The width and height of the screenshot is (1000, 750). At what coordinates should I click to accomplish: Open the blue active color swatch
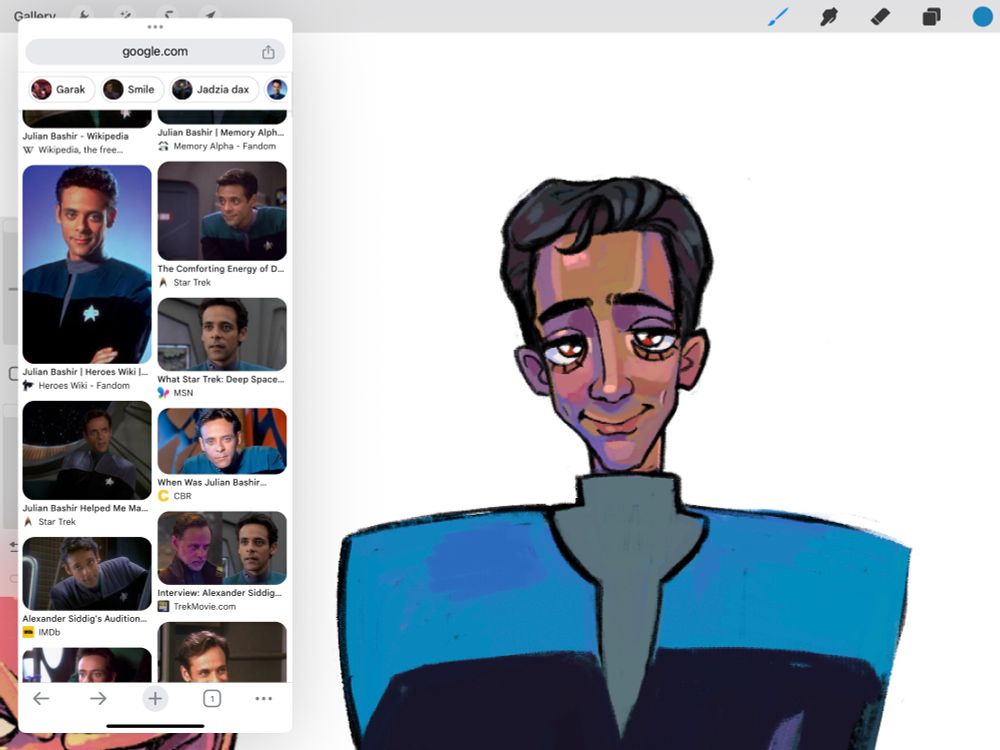(983, 17)
